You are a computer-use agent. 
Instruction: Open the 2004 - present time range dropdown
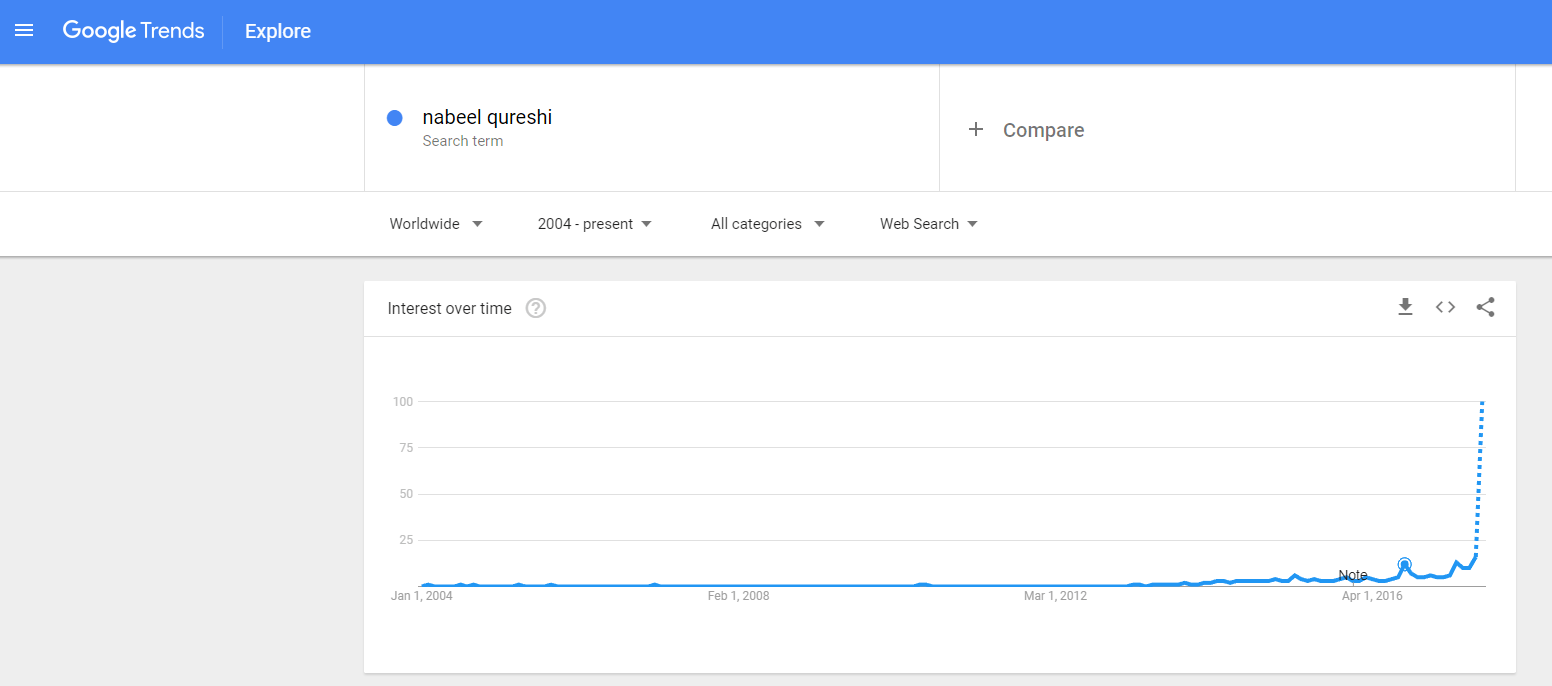[594, 224]
